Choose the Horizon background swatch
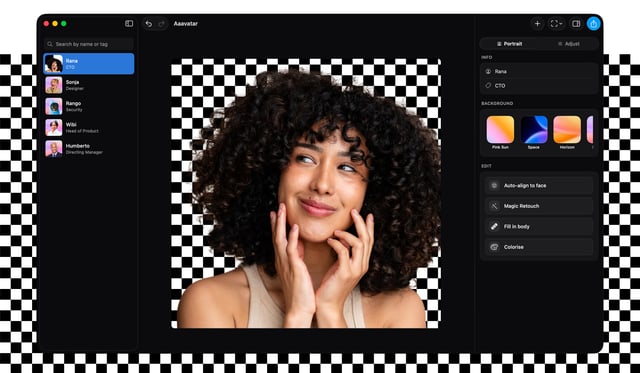The height and width of the screenshot is (373, 640). click(567, 130)
